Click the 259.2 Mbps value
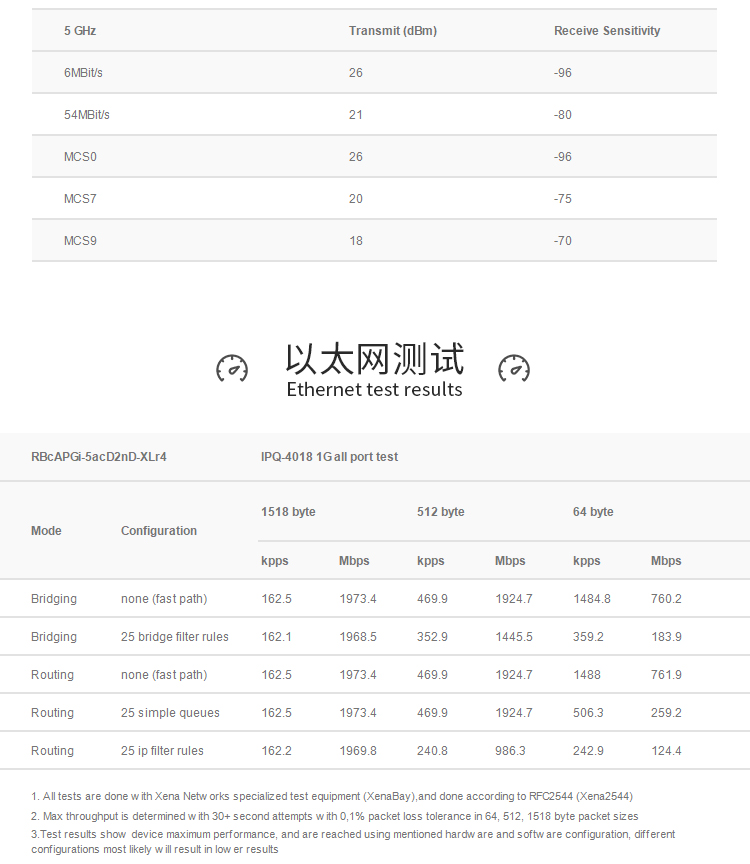The image size is (750, 864). (x=666, y=713)
